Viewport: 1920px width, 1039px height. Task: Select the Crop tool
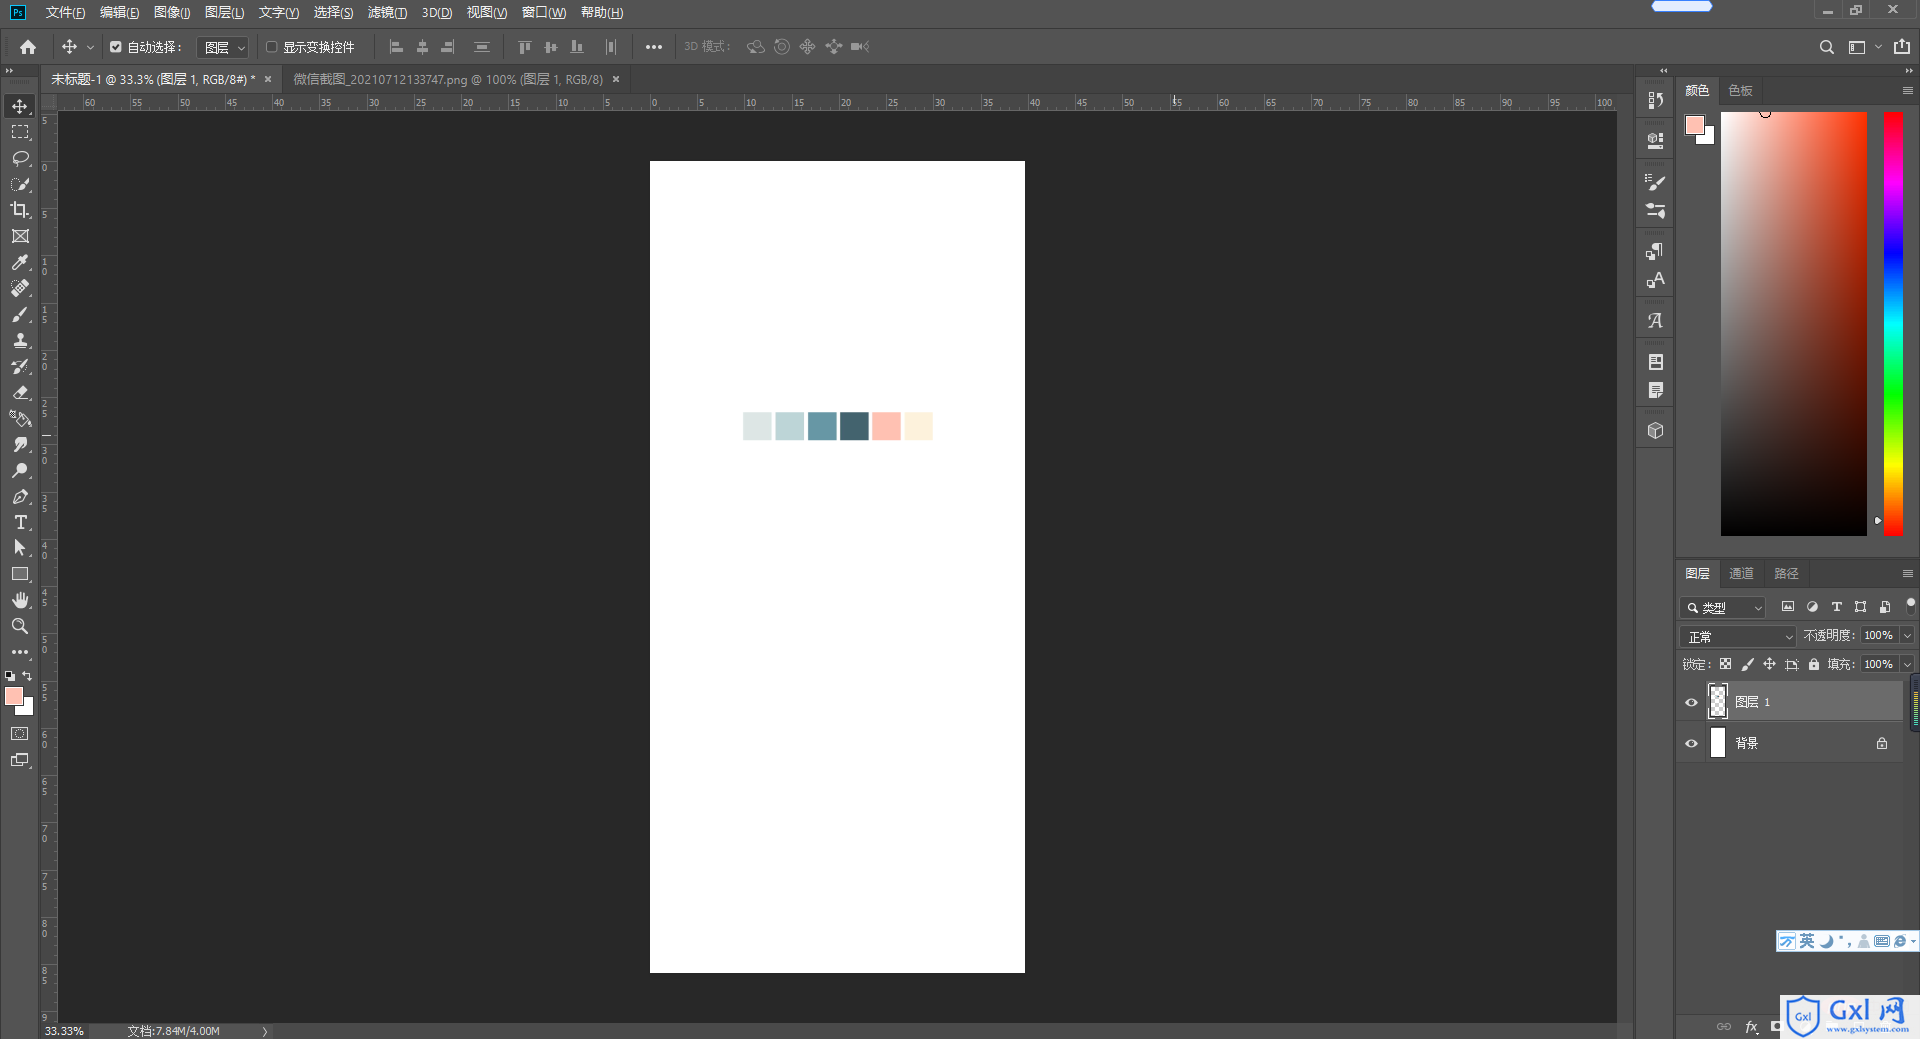pyautogui.click(x=20, y=210)
